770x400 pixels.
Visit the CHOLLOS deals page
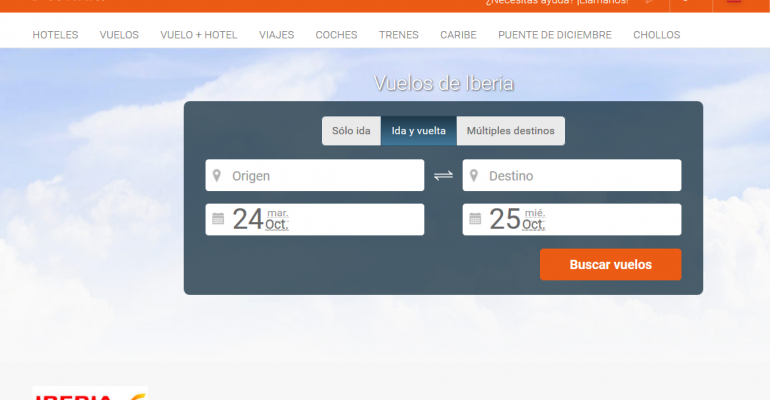pyautogui.click(x=657, y=35)
